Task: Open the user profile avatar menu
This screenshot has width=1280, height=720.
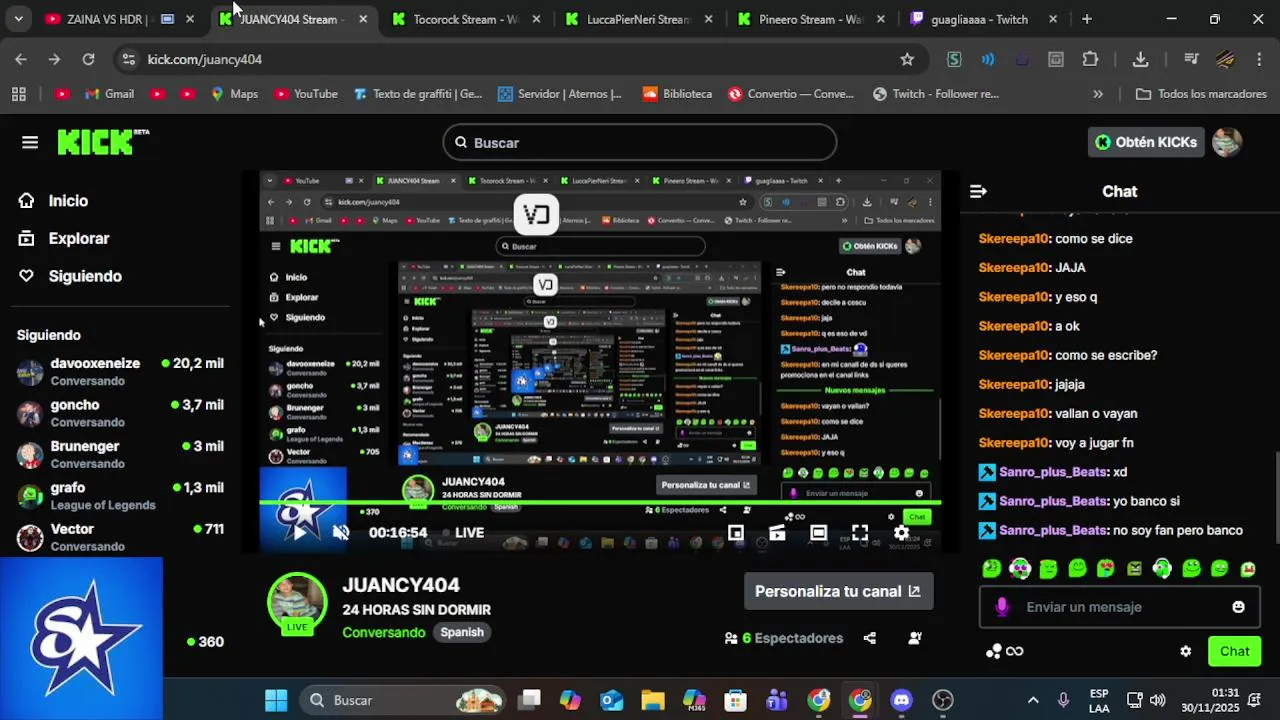Action: tap(1227, 142)
